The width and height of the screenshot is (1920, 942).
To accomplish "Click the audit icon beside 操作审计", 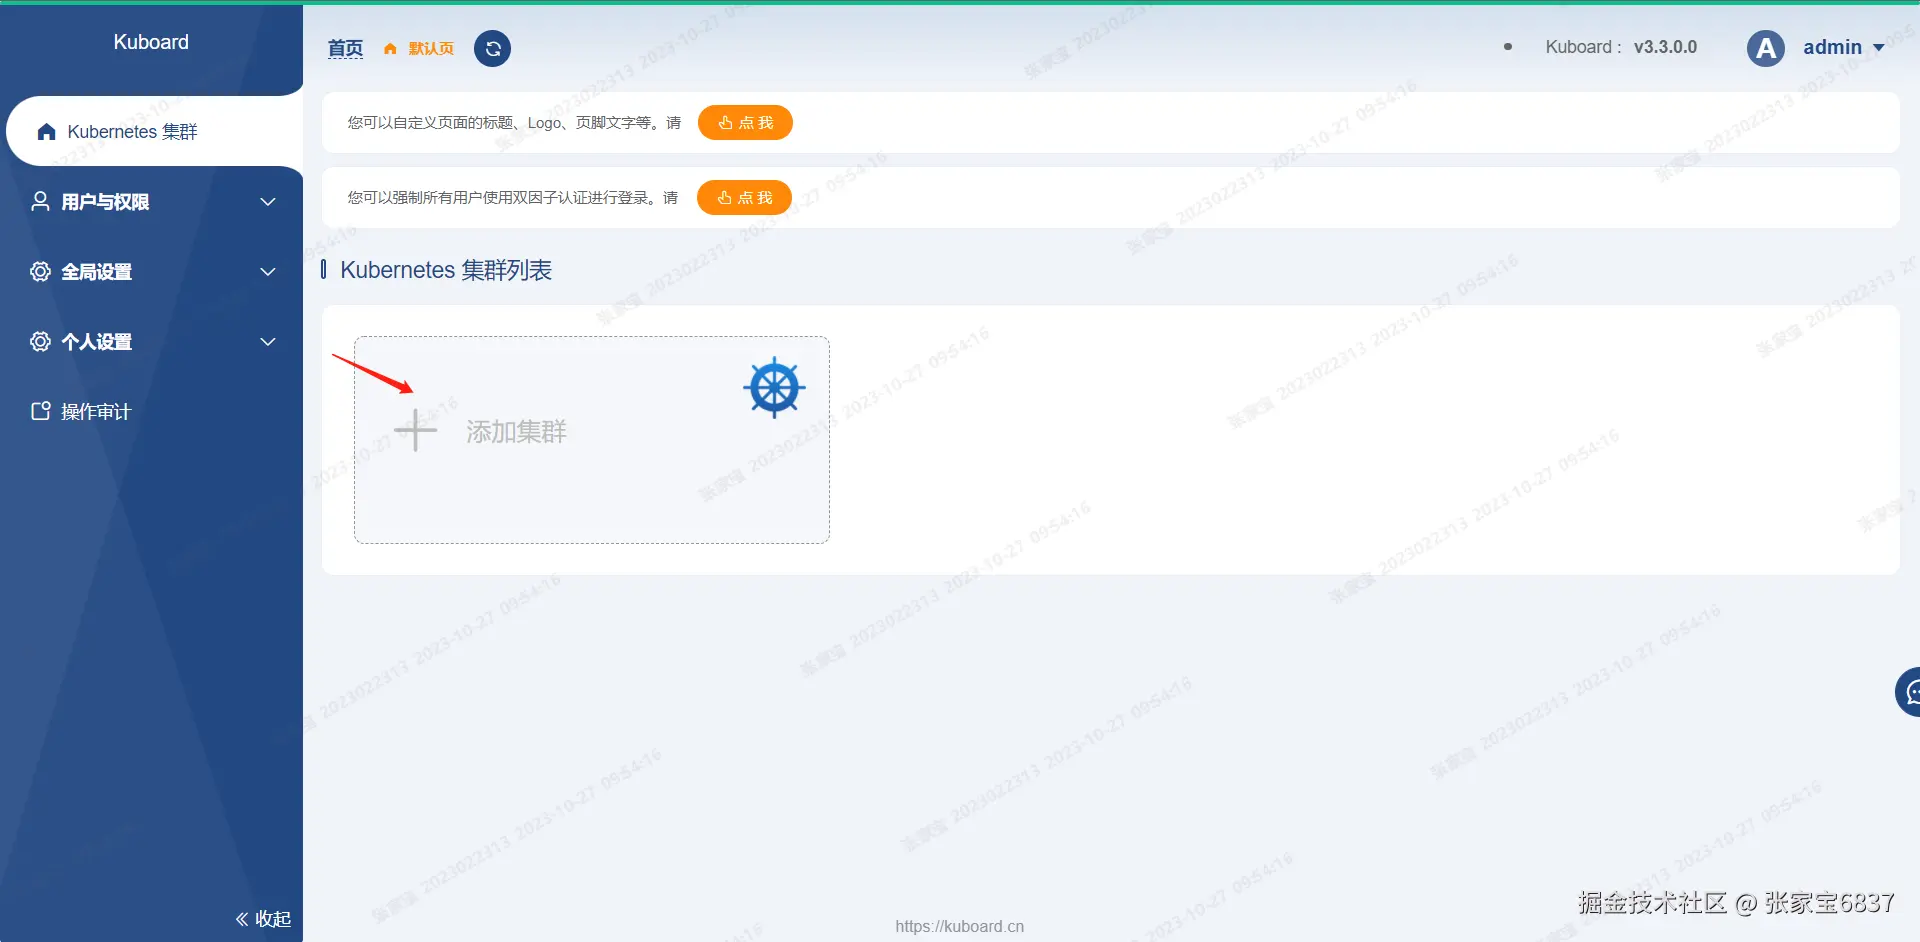I will coord(41,411).
